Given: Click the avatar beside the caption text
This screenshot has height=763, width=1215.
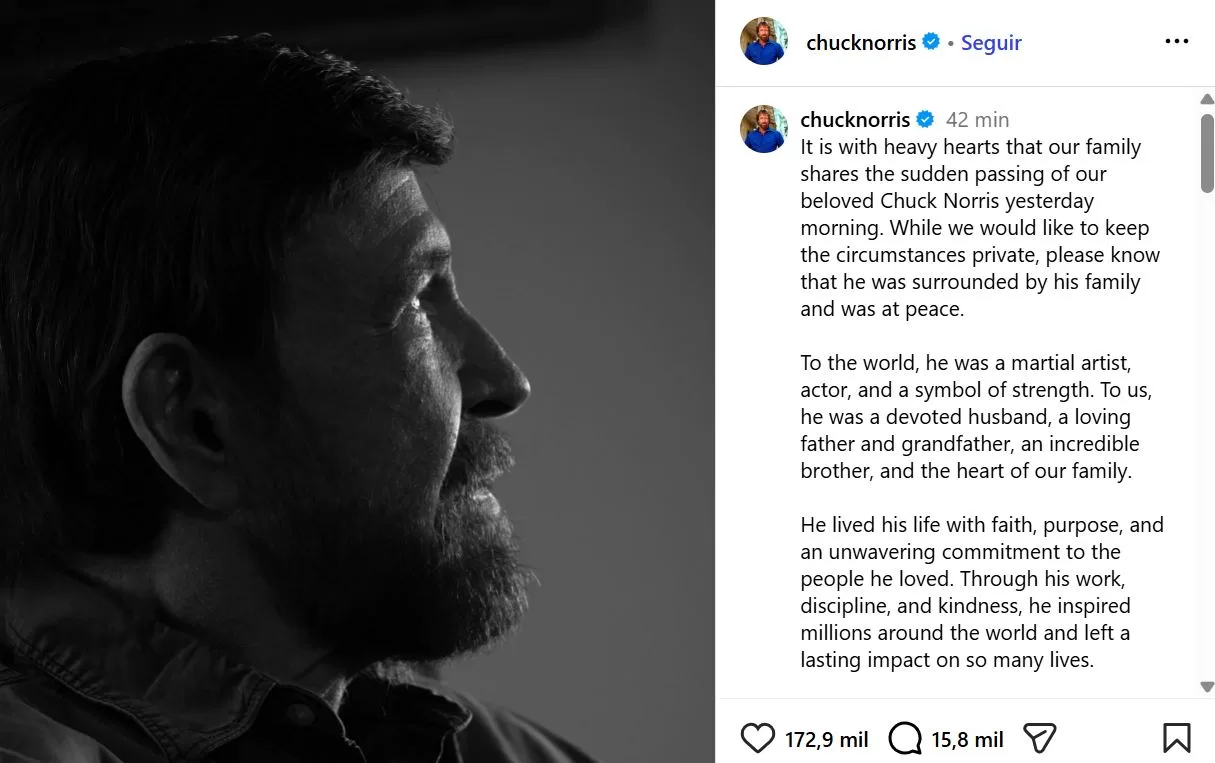Looking at the screenshot, I should [763, 128].
